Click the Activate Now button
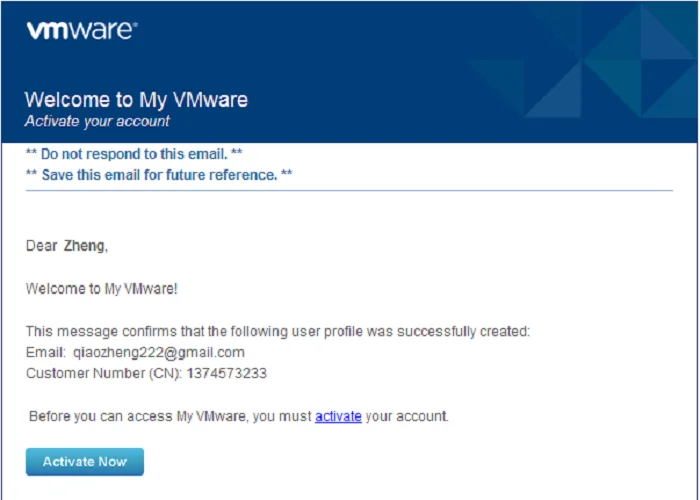Viewport: 700px width, 500px height. point(85,462)
